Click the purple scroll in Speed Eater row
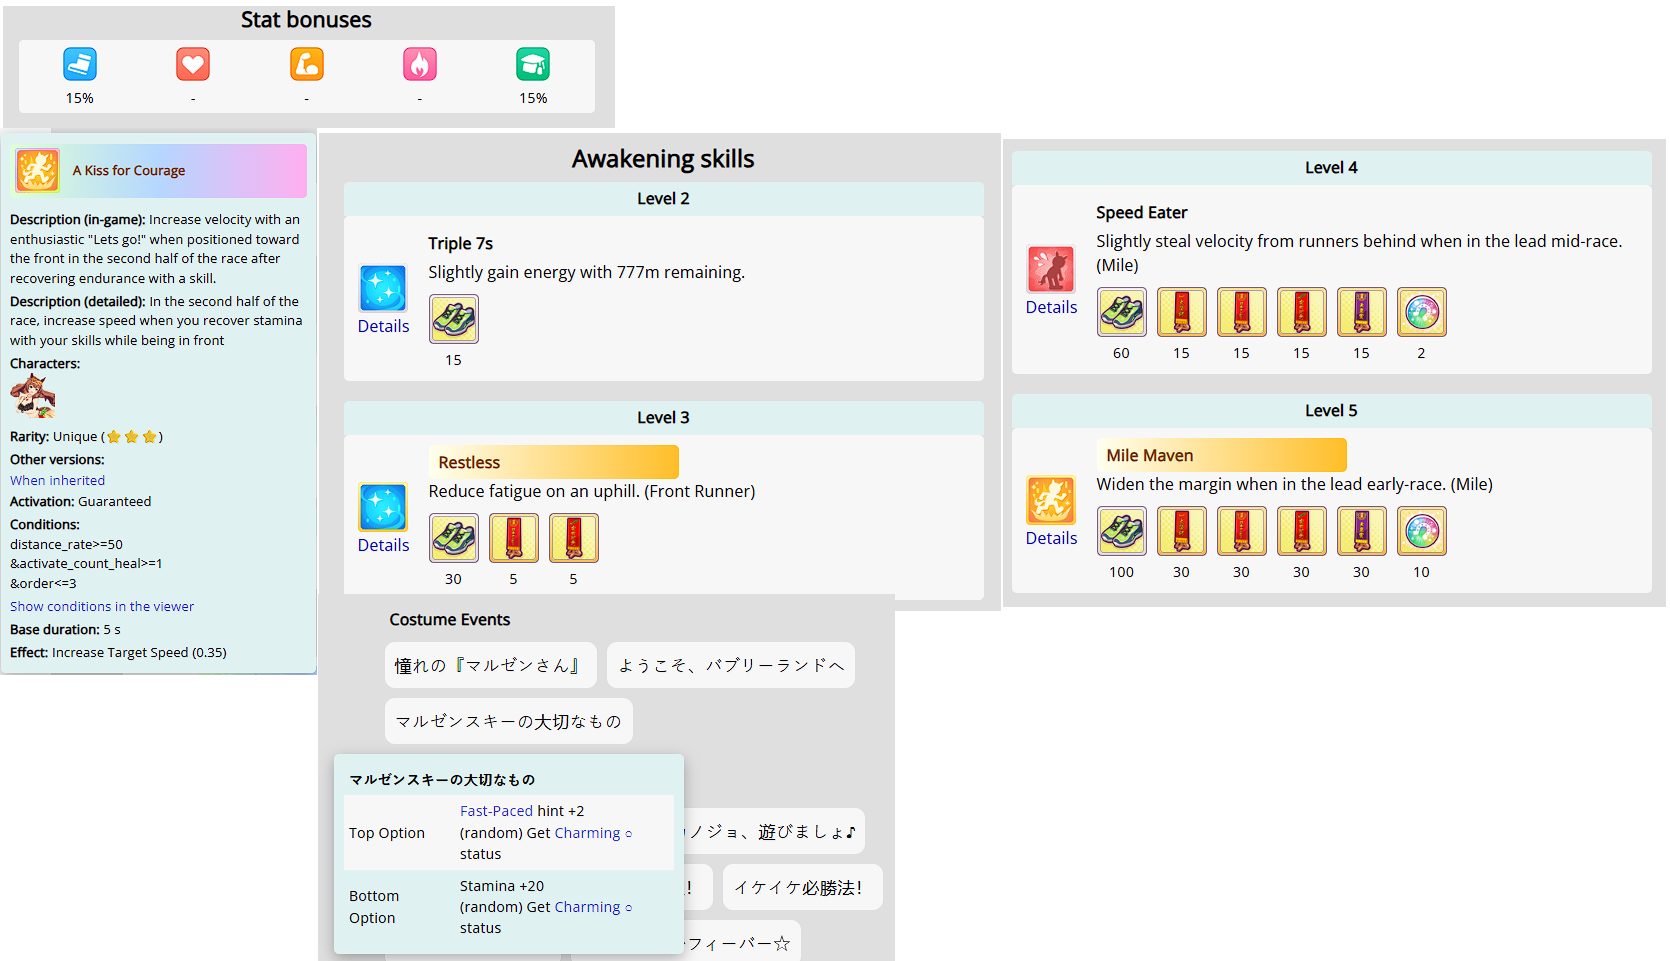 click(1362, 312)
